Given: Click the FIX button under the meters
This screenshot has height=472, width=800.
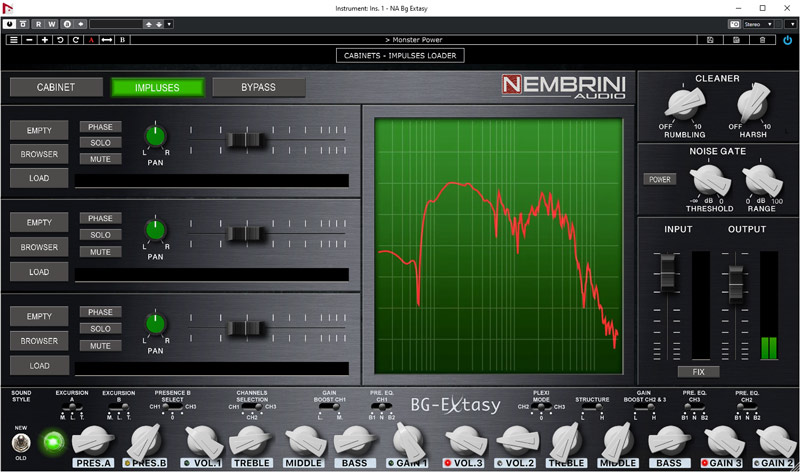Looking at the screenshot, I should (x=698, y=371).
